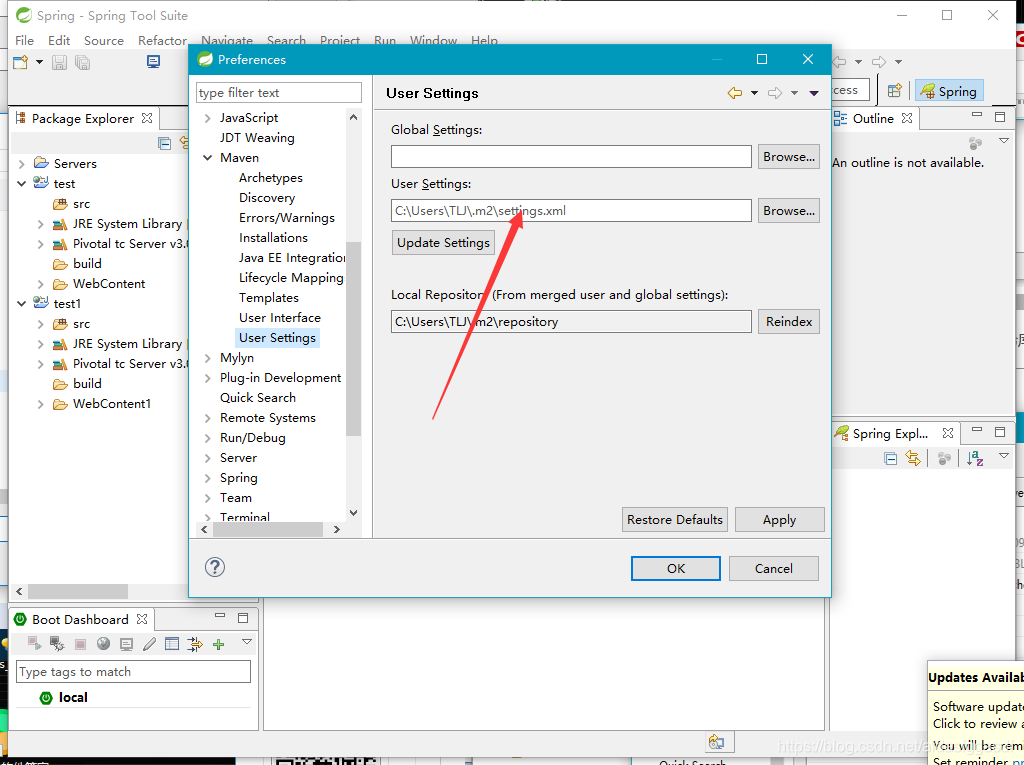Click the Apply button

[x=779, y=519]
